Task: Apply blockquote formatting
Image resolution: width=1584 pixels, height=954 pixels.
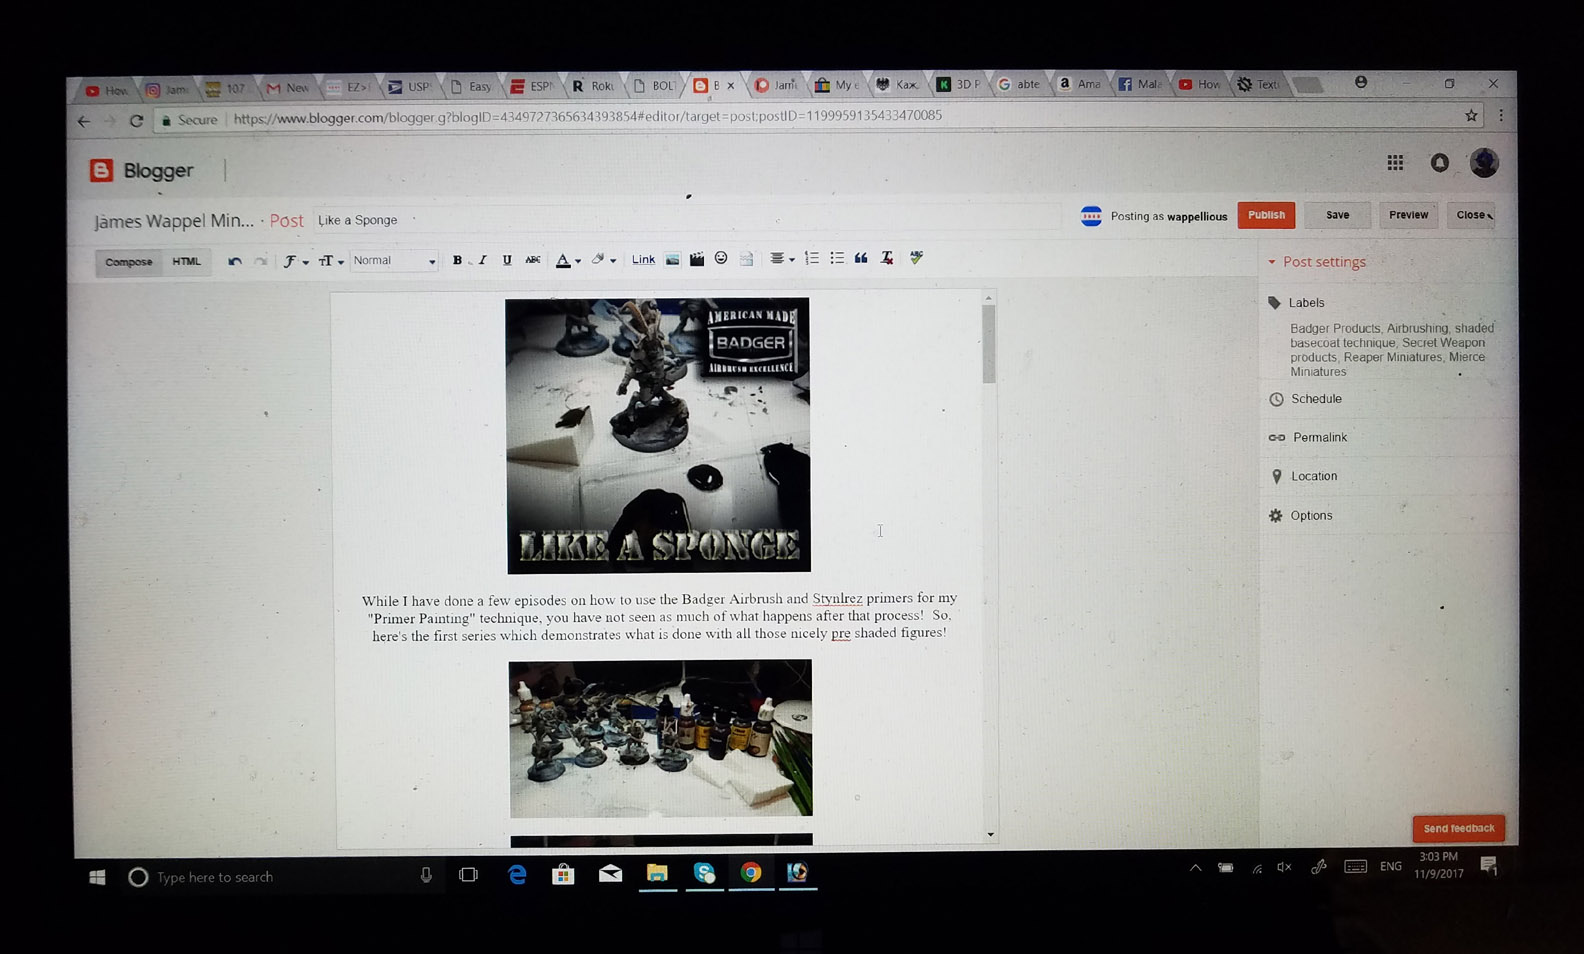Action: click(x=861, y=258)
